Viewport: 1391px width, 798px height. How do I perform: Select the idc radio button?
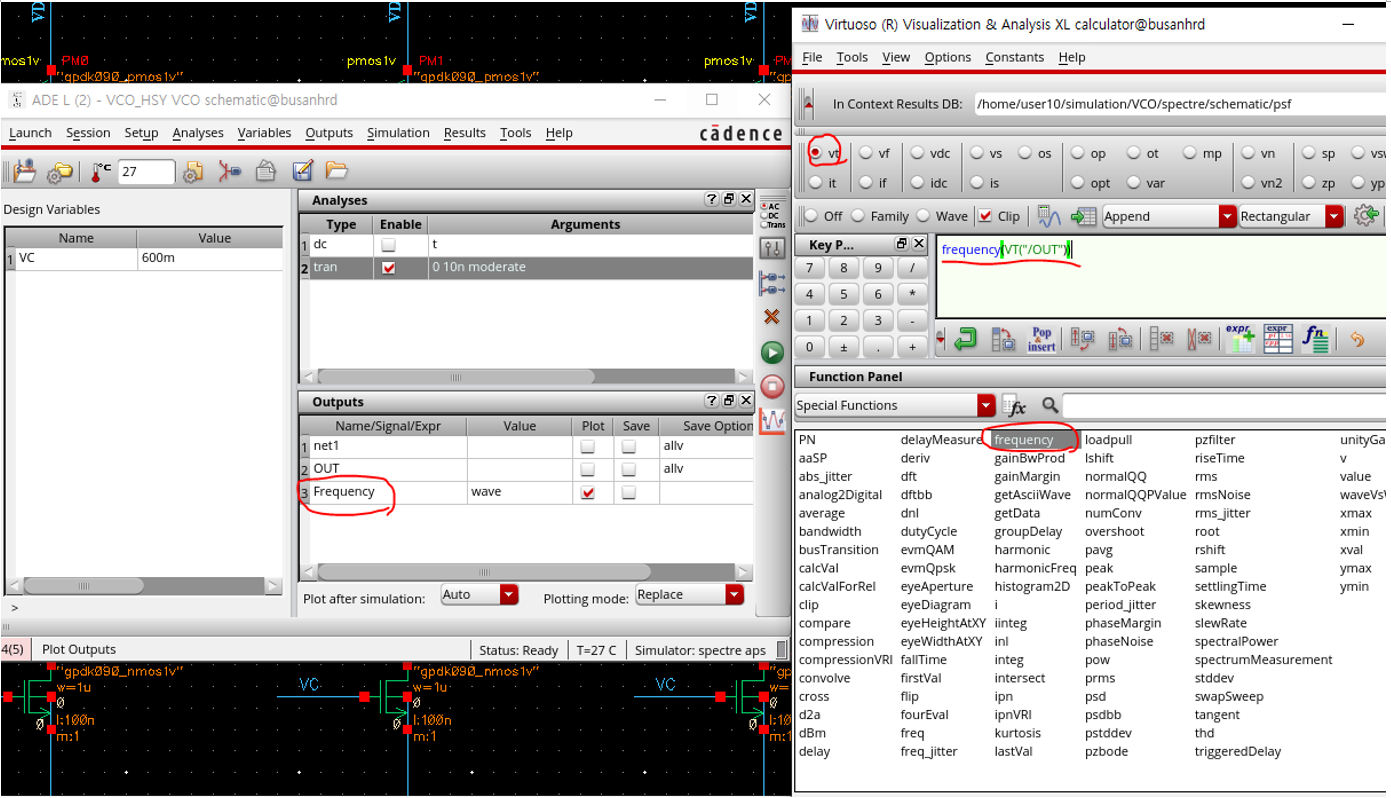(918, 183)
